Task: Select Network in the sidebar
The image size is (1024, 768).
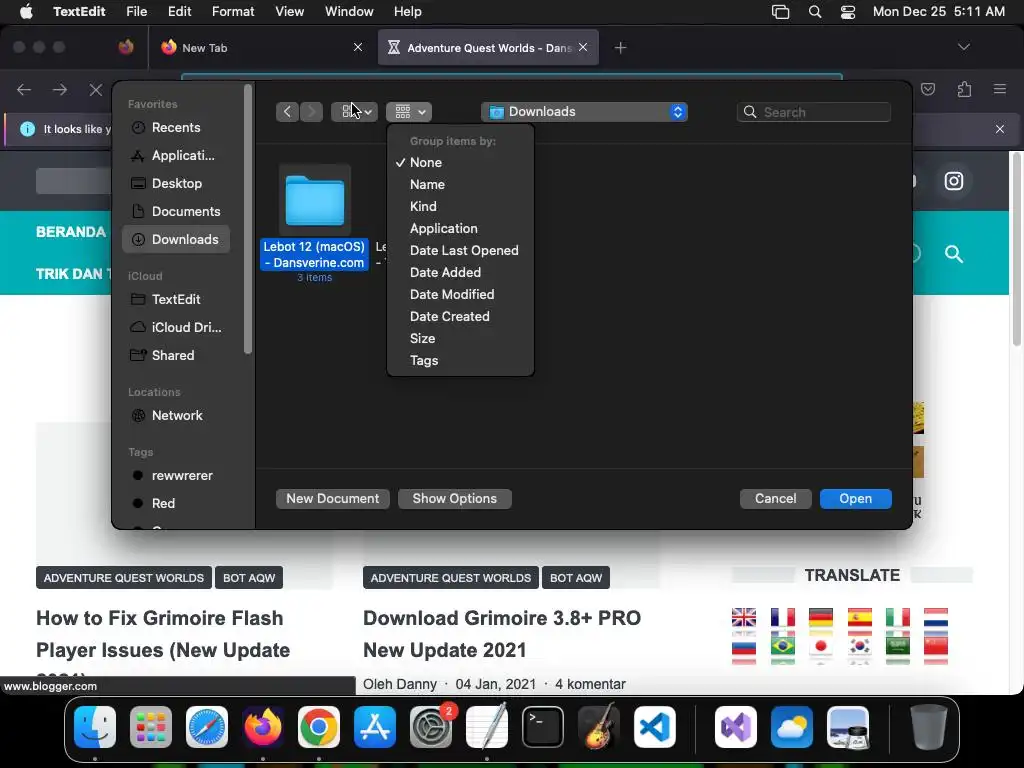Action: pyautogui.click(x=176, y=415)
